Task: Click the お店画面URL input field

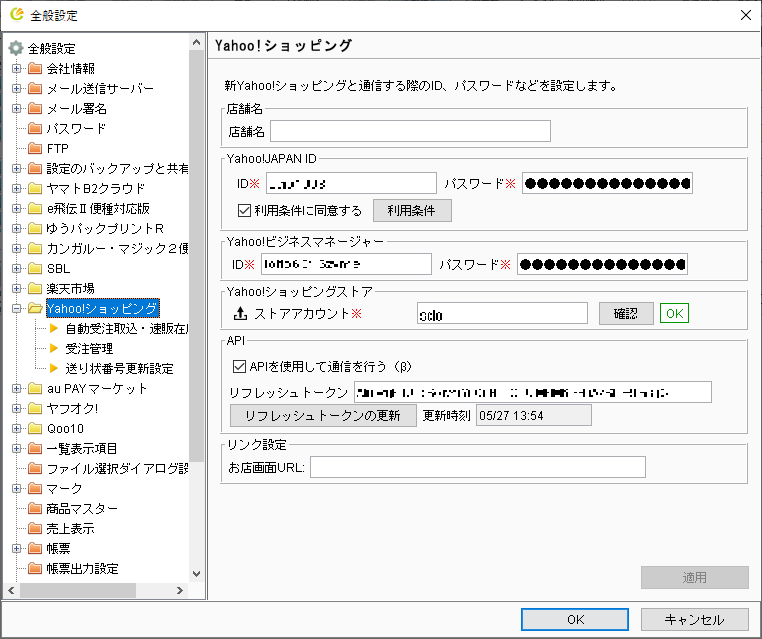Action: [x=478, y=467]
